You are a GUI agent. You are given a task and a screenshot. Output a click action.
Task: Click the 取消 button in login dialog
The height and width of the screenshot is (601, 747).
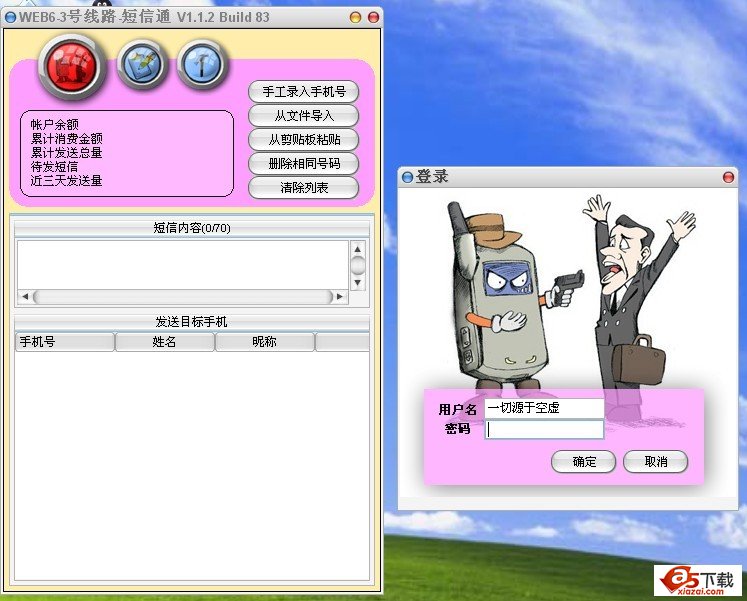[656, 461]
